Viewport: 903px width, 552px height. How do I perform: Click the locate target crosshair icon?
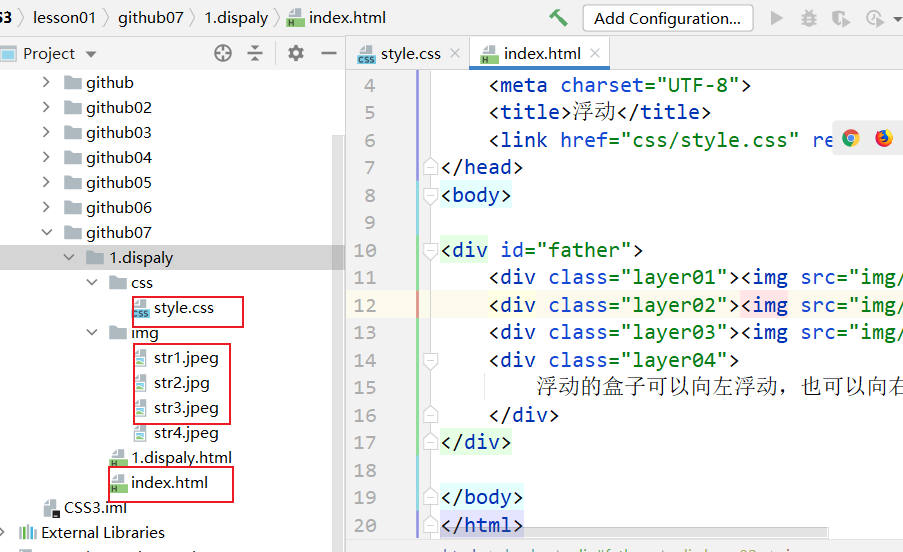click(223, 53)
